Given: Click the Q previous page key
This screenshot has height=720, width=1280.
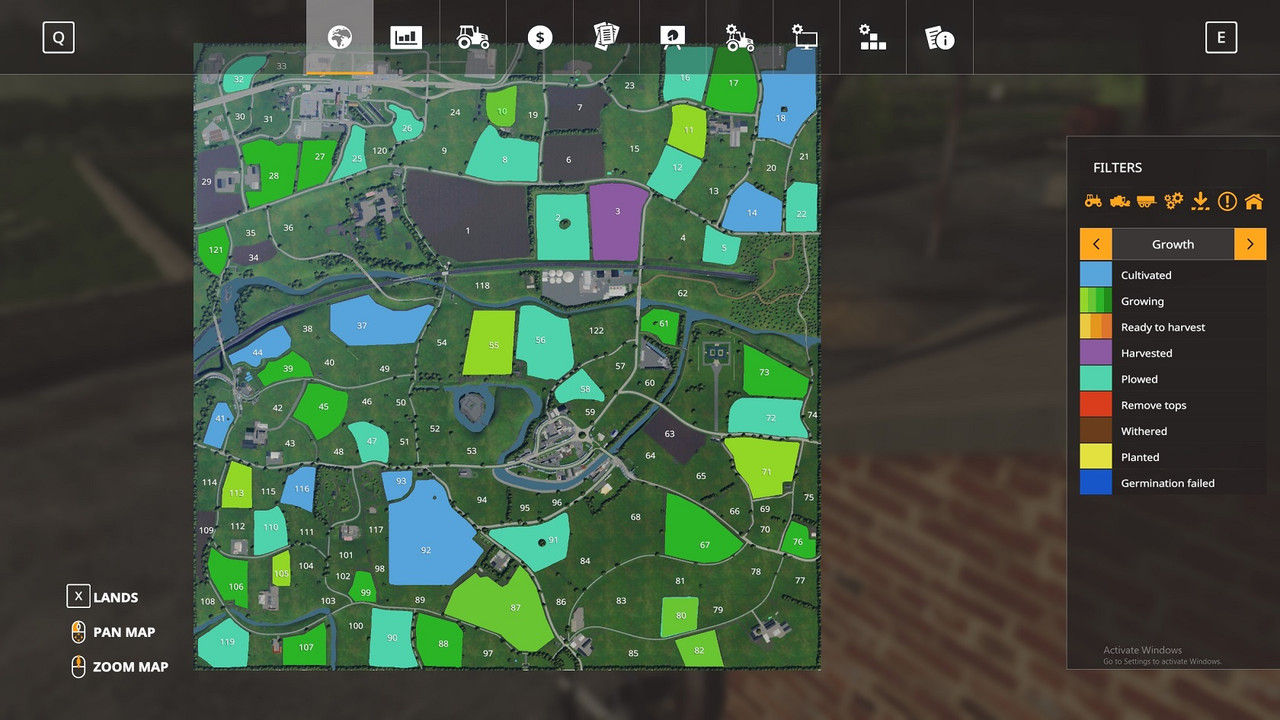Looking at the screenshot, I should [x=58, y=38].
